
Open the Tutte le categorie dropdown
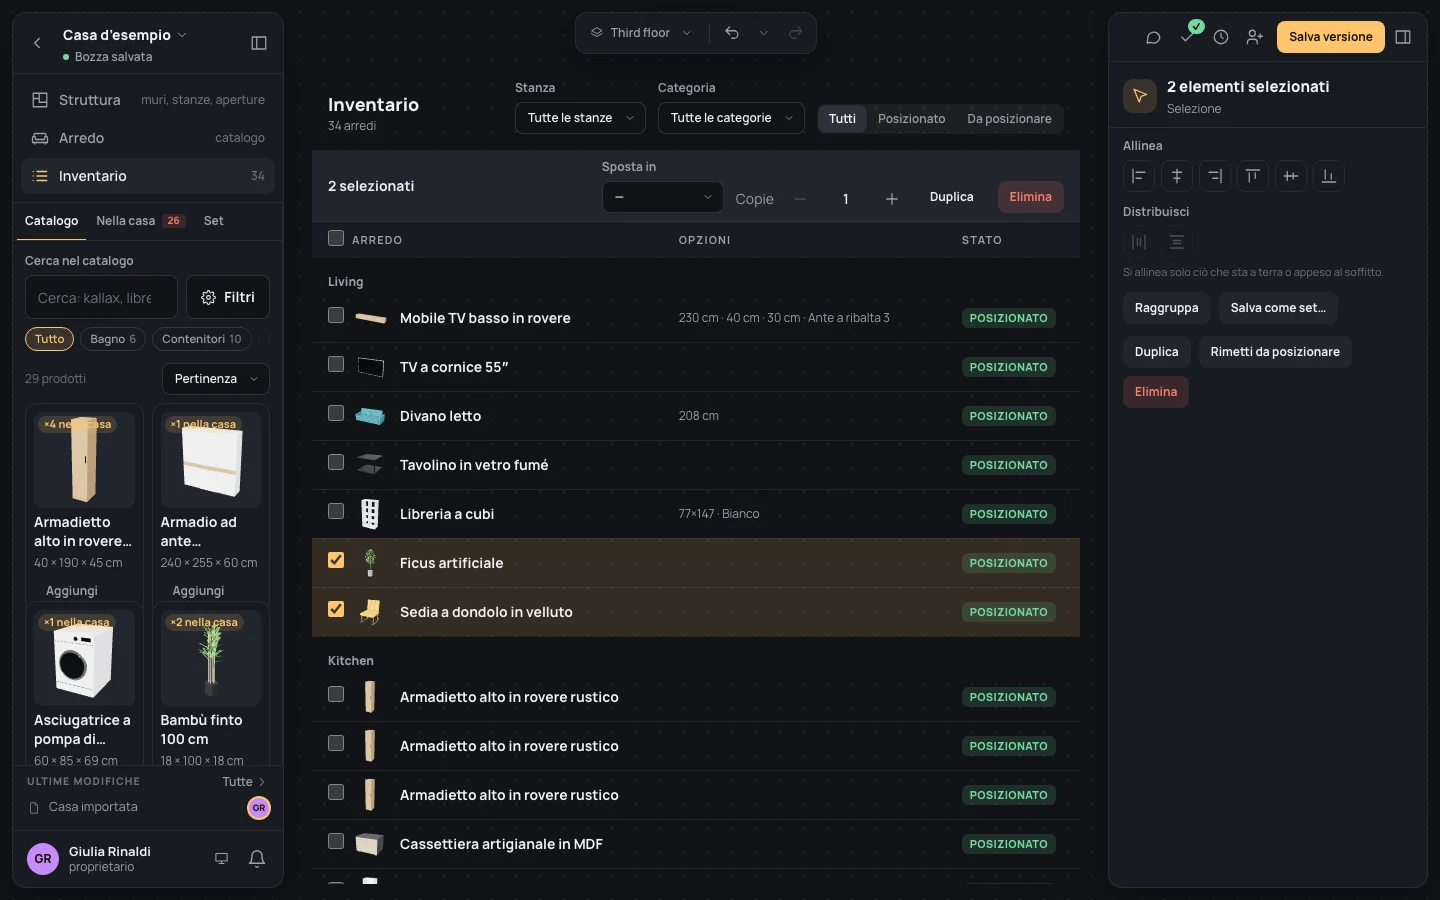click(731, 118)
